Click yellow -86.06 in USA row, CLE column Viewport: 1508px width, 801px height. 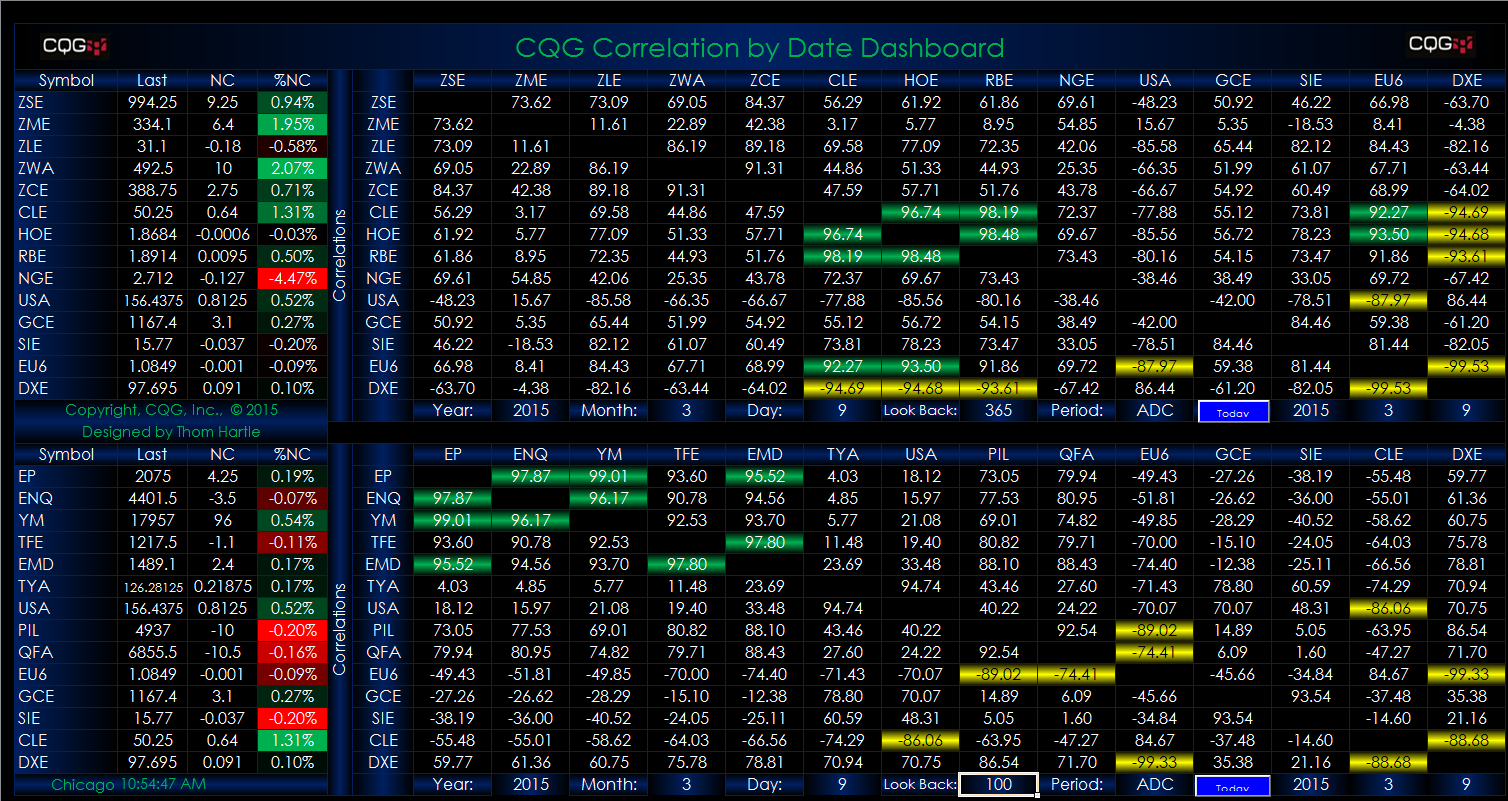point(1388,608)
